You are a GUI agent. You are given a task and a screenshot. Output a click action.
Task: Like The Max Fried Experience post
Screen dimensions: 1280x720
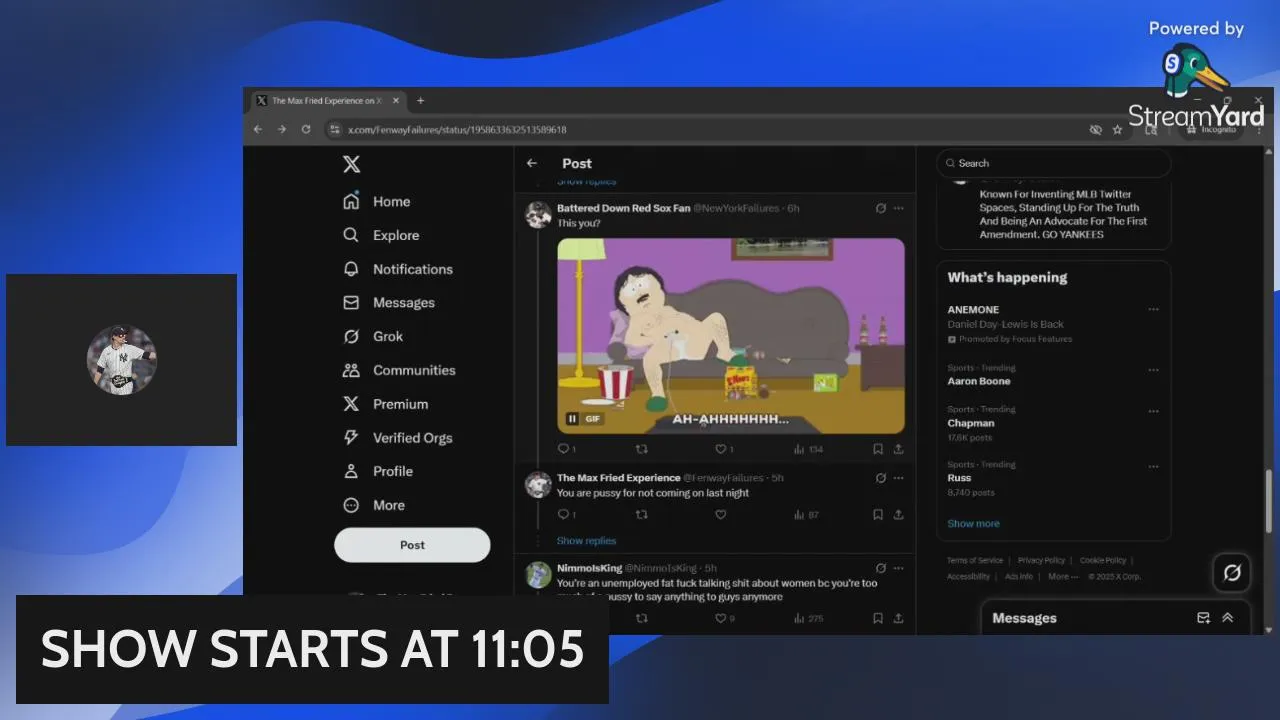720,514
